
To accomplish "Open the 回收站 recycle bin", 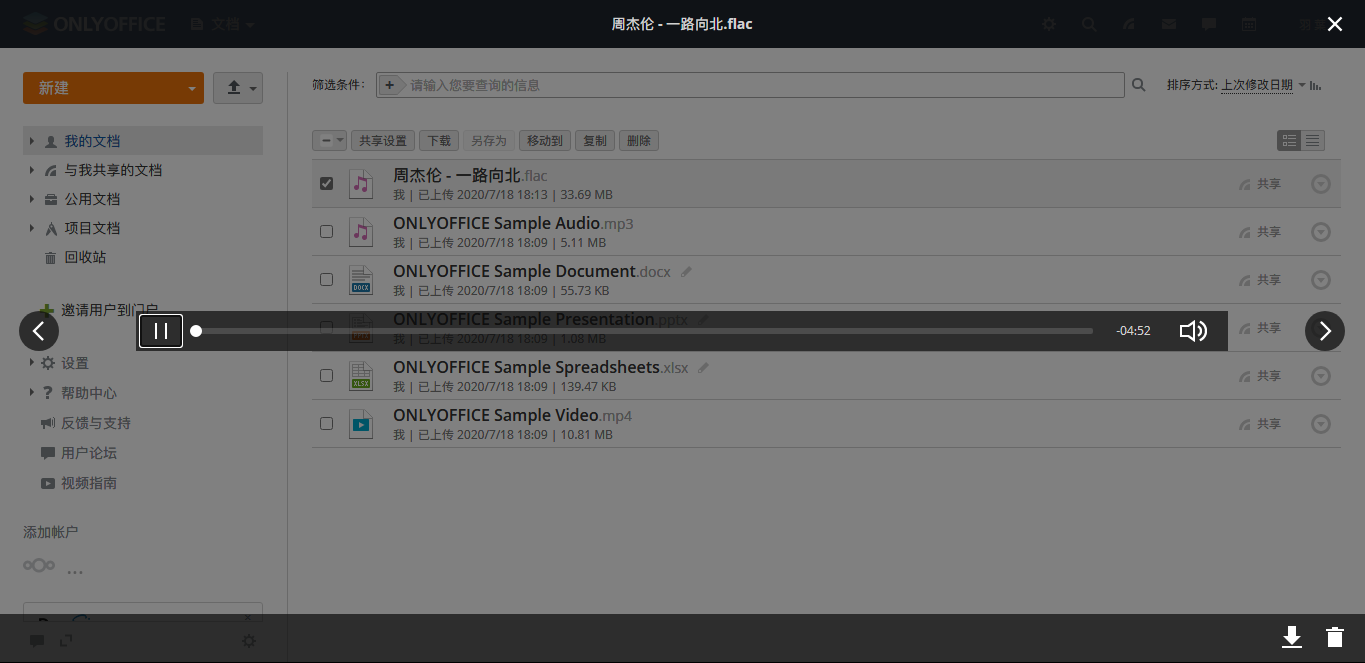I will (85, 257).
